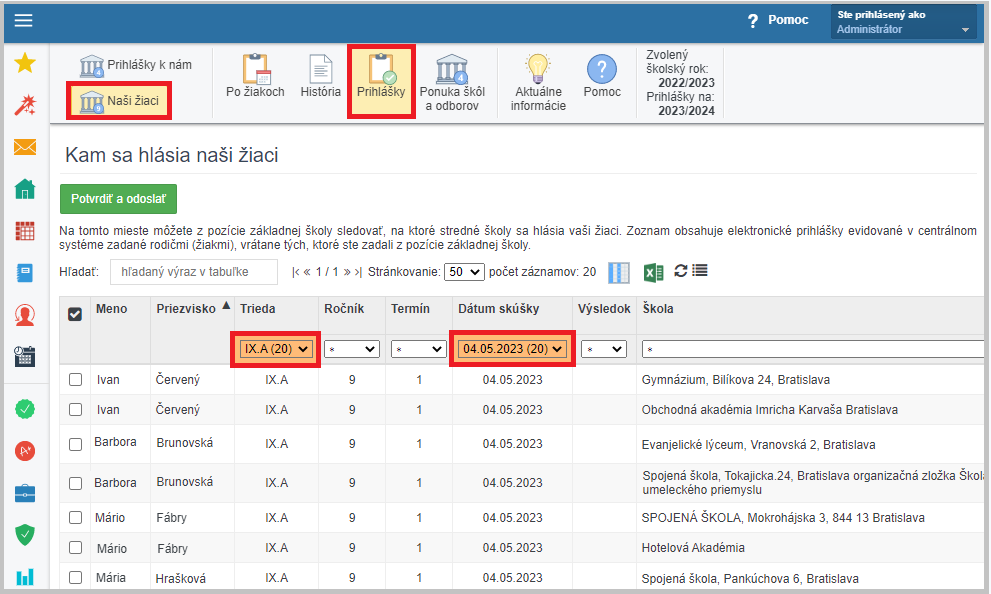Go to the next page of results
991x594 pixels.
347,272
